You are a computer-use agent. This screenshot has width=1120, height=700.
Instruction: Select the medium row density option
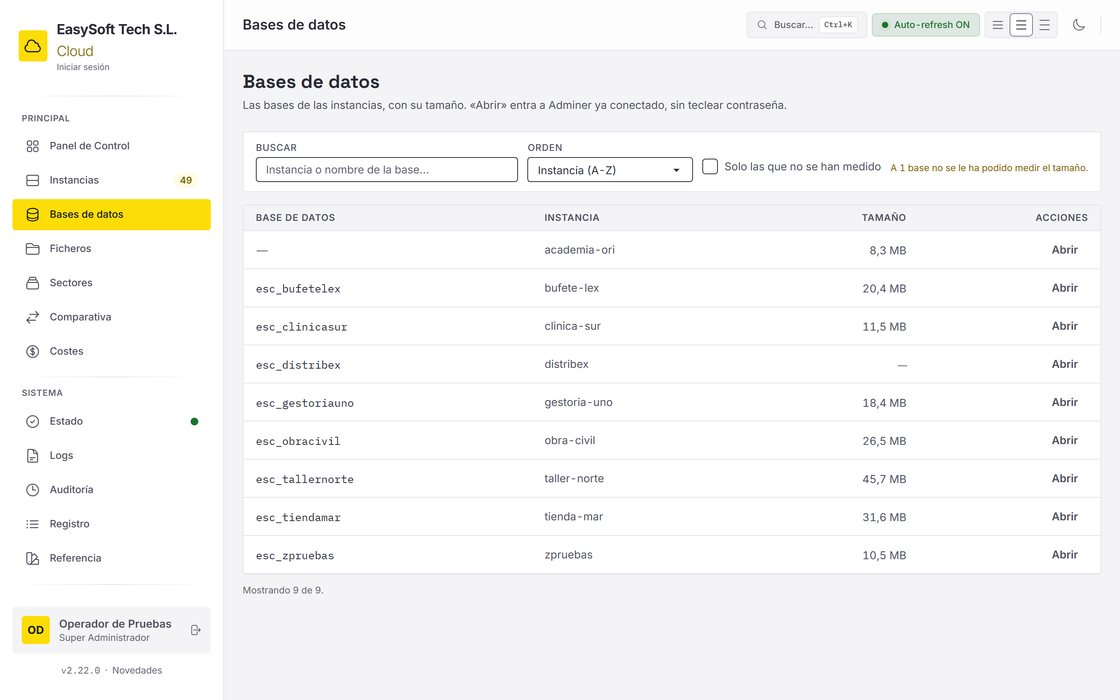pyautogui.click(x=1021, y=25)
